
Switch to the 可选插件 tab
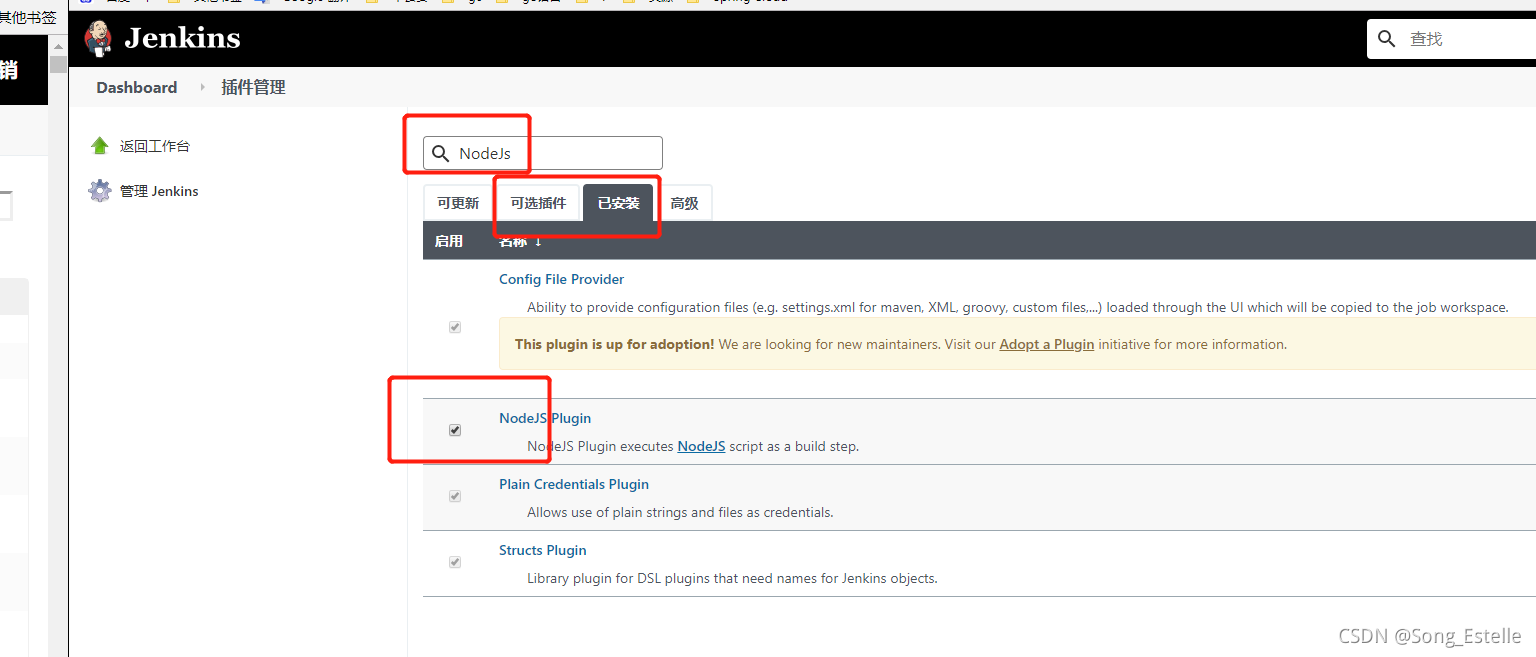(x=539, y=203)
